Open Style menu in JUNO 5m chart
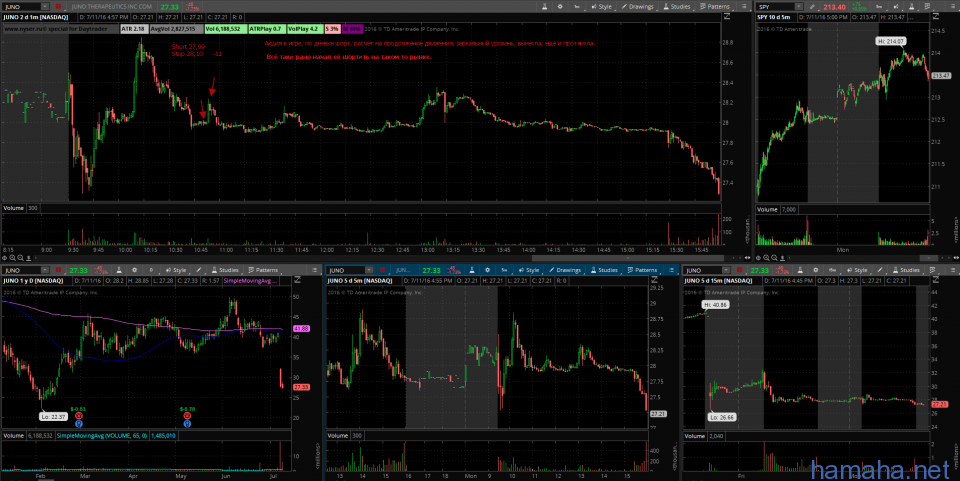This screenshot has height=481, width=960. (528, 270)
